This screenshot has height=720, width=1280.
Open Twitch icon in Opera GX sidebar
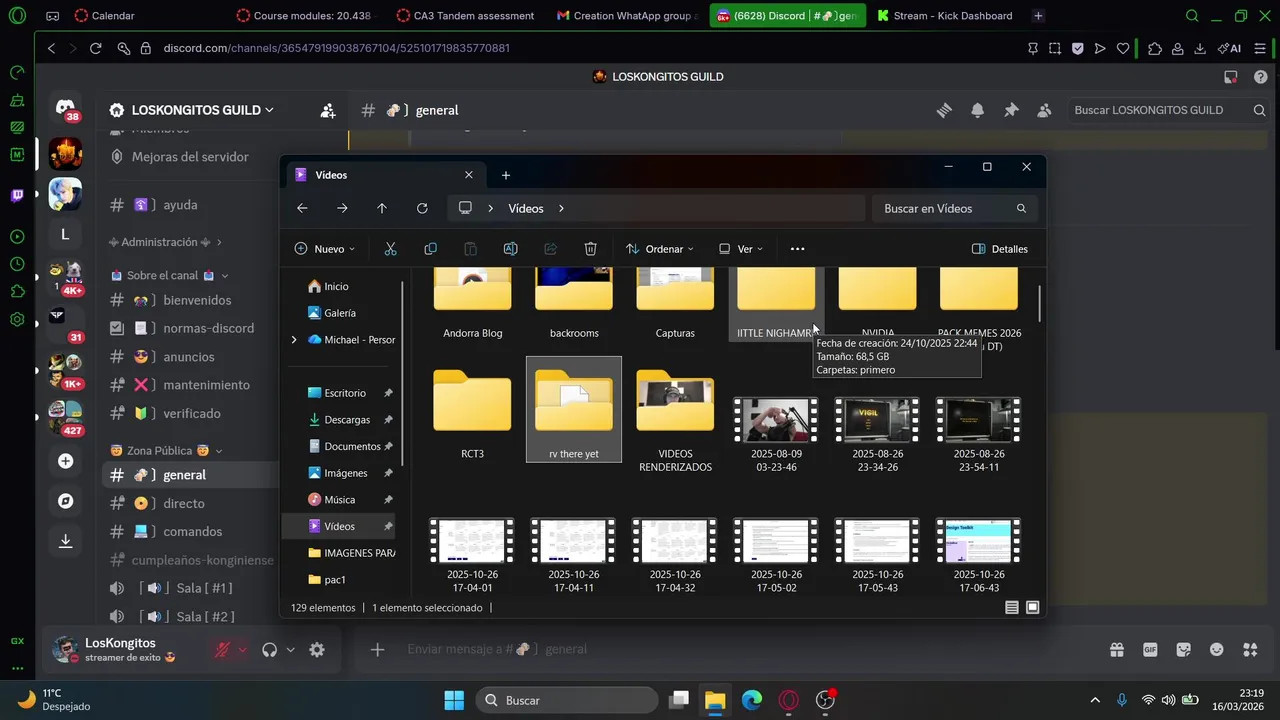(x=17, y=196)
